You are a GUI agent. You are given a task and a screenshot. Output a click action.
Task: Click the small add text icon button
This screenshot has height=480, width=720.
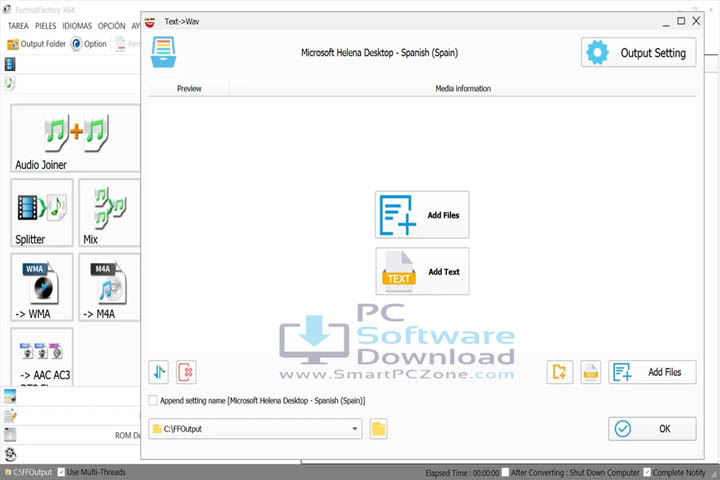point(591,372)
